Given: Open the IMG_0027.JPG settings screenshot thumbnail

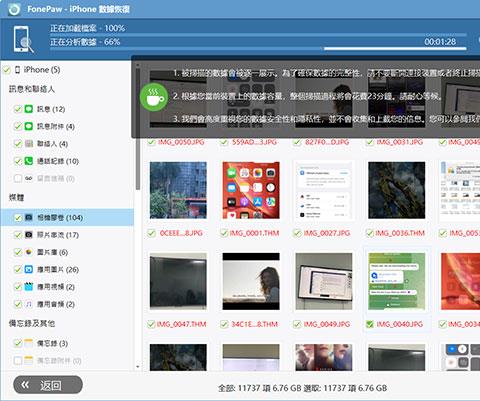Looking at the screenshot, I should (324, 190).
